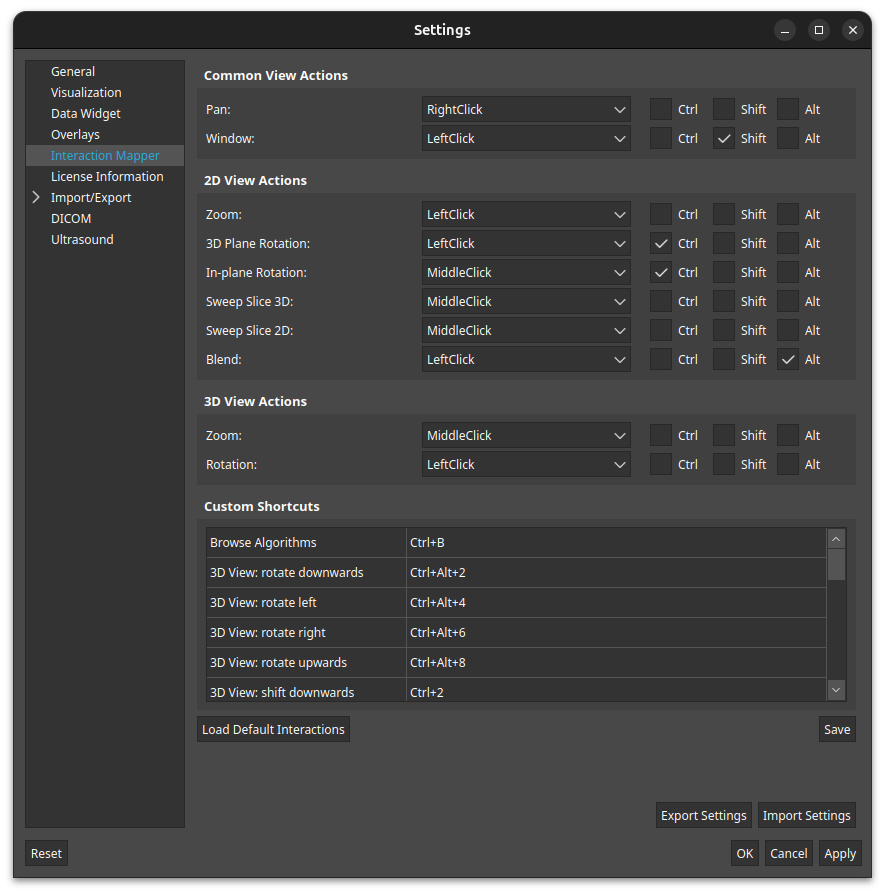Enable Ctrl modifier for Pan

(x=661, y=109)
